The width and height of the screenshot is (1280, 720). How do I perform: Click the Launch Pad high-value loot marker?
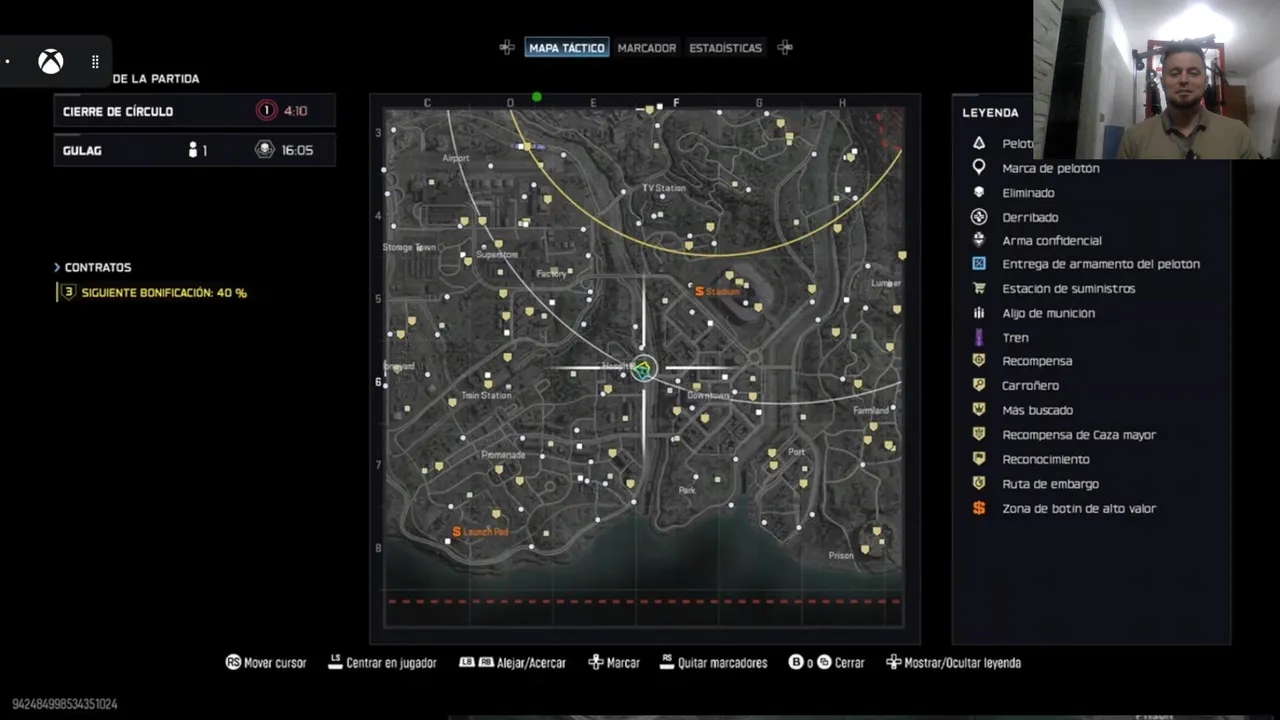pyautogui.click(x=481, y=532)
